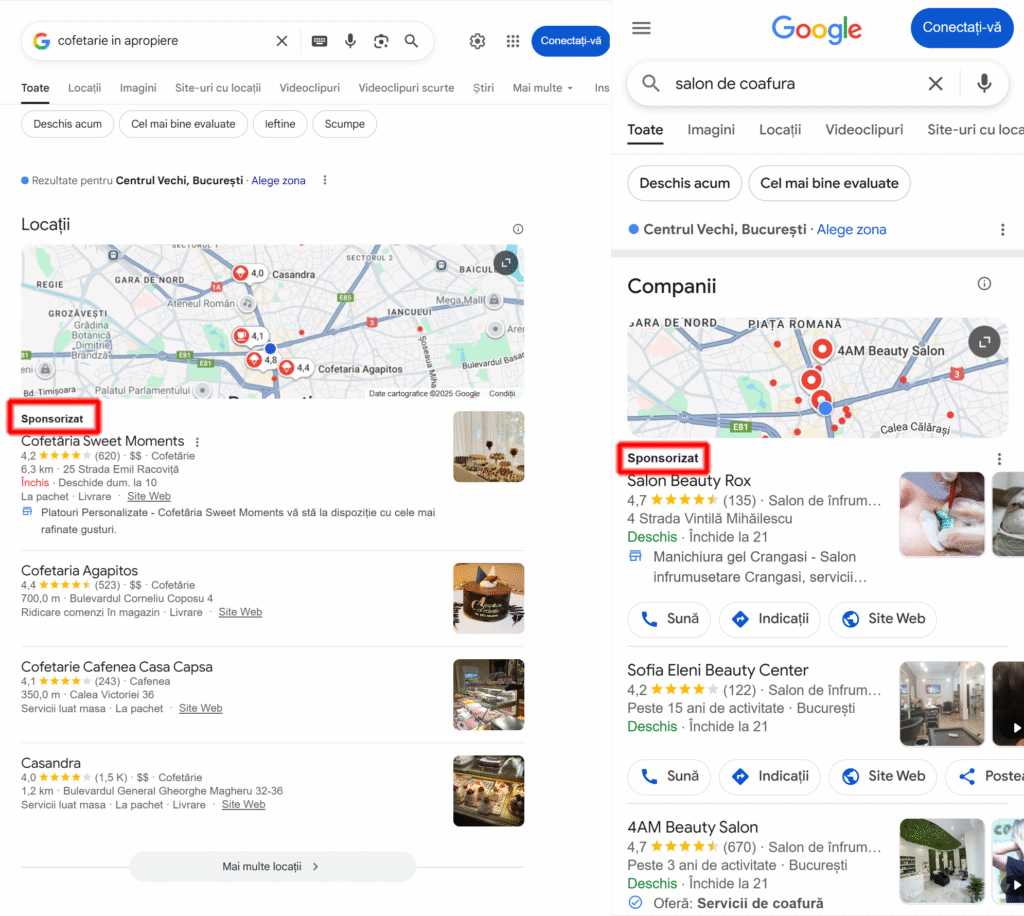Open 'Site Web' link for Casa Capsa

click(200, 708)
